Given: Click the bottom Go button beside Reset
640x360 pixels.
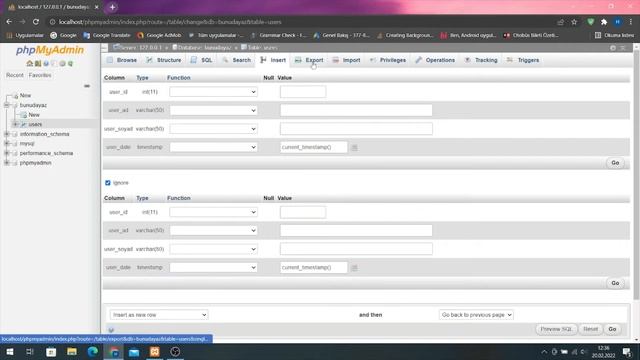Looking at the screenshot, I should [612, 329].
